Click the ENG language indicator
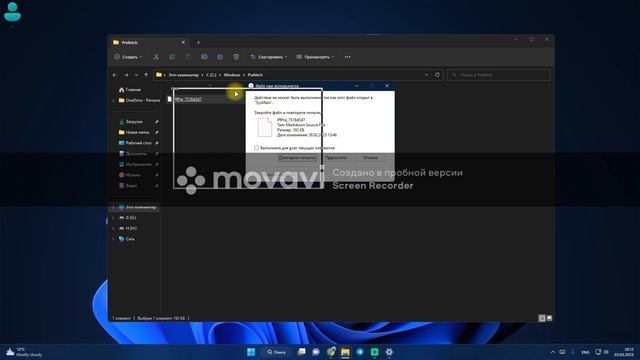This screenshot has height=360, width=640. 585,352
